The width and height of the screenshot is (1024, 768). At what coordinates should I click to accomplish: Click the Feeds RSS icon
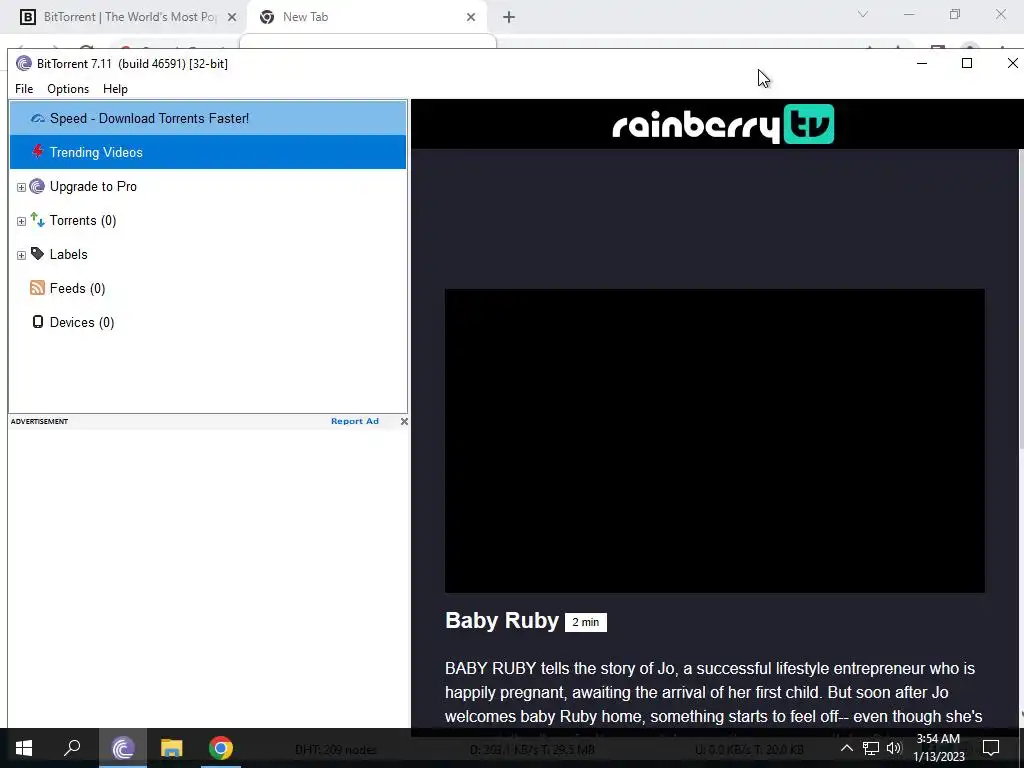tap(38, 288)
